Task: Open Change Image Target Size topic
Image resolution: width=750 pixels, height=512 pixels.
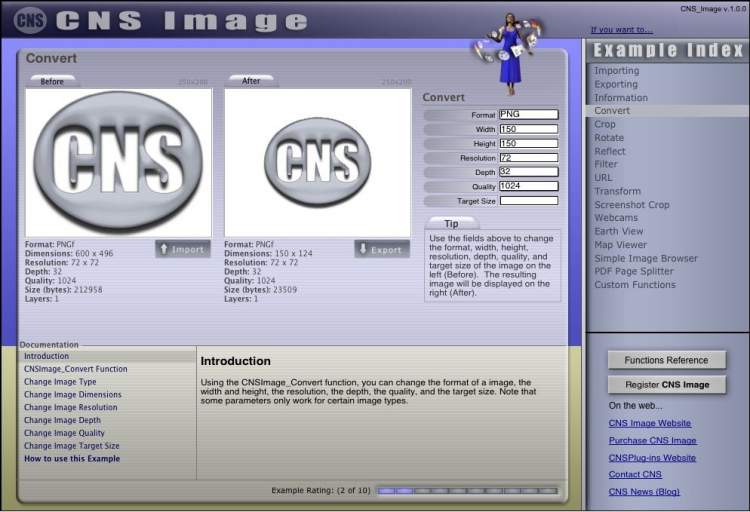Action: [72, 446]
